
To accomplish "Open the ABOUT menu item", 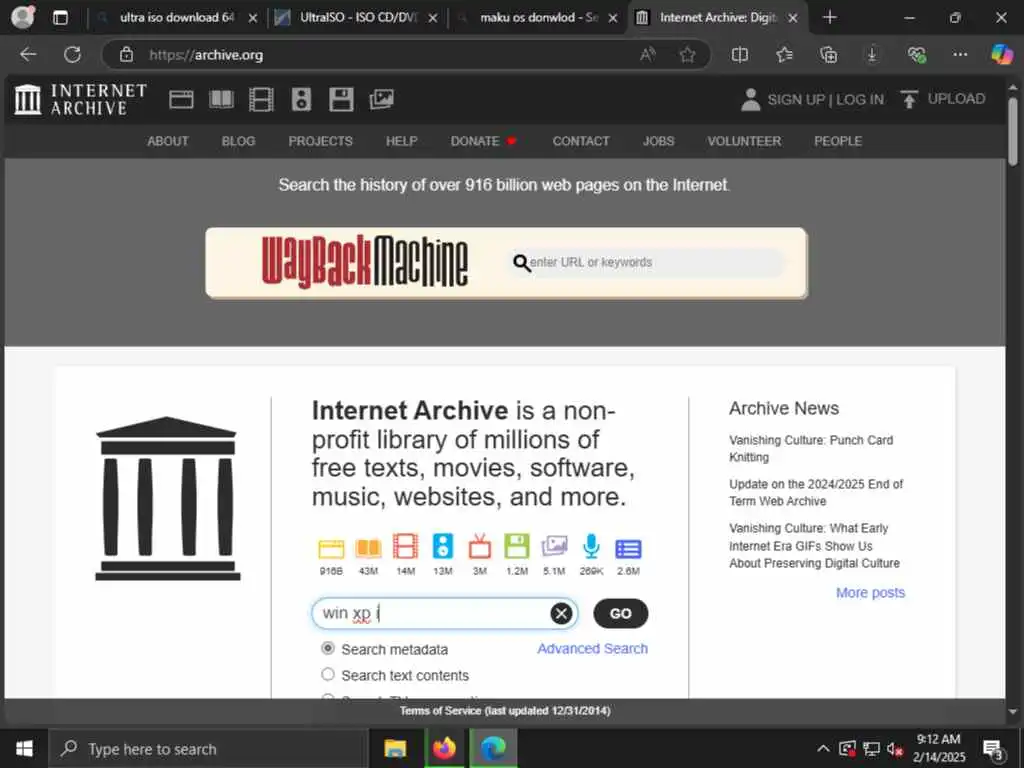I will [168, 141].
